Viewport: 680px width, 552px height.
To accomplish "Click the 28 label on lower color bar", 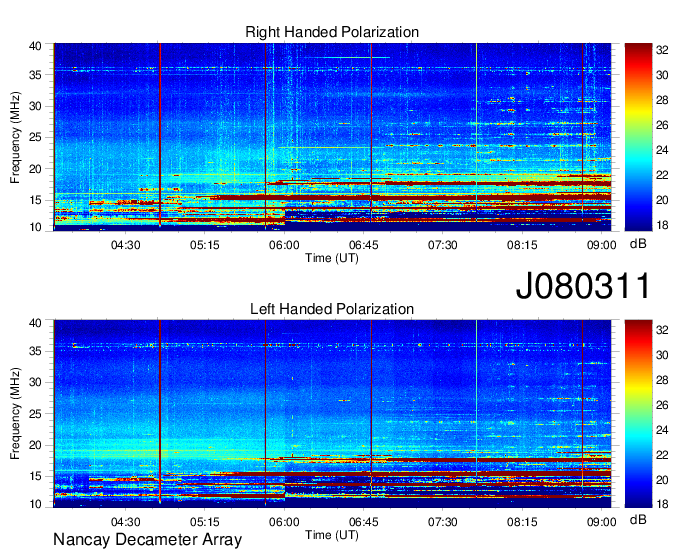I will point(662,380).
